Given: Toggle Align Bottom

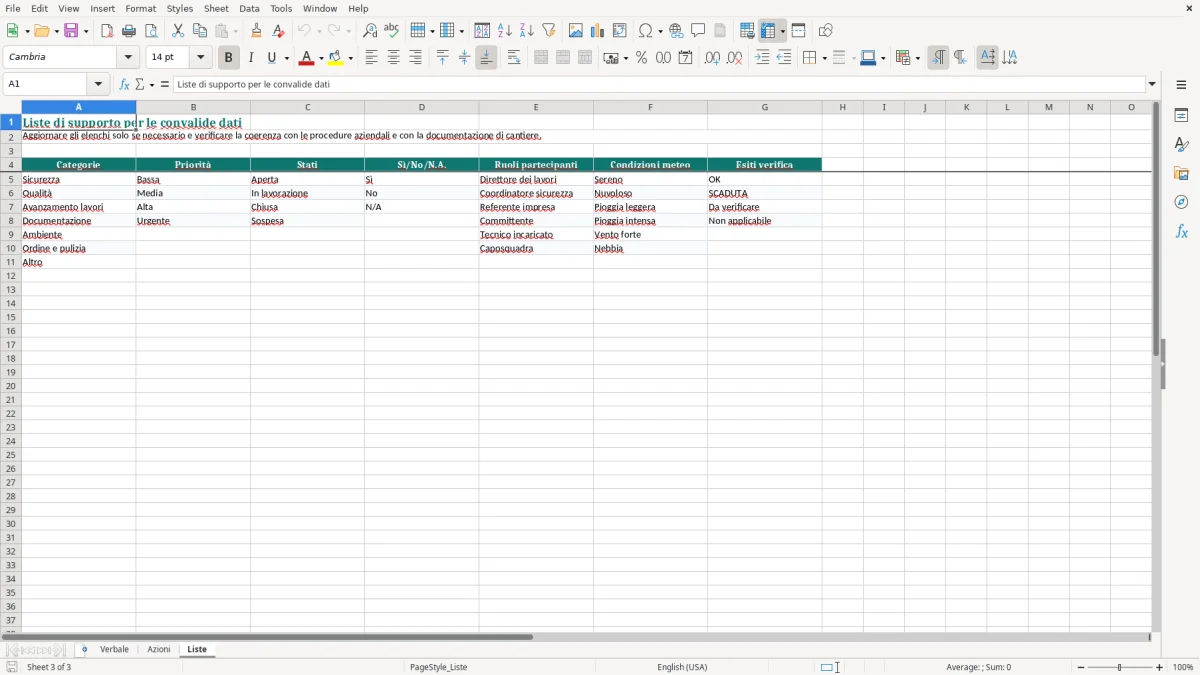Looking at the screenshot, I should pos(486,58).
